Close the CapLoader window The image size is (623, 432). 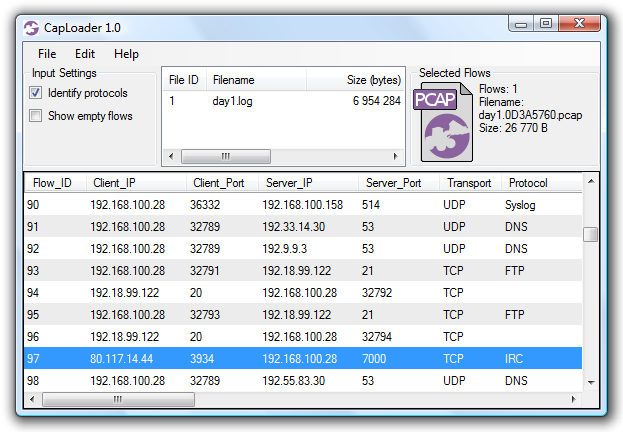[x=579, y=24]
